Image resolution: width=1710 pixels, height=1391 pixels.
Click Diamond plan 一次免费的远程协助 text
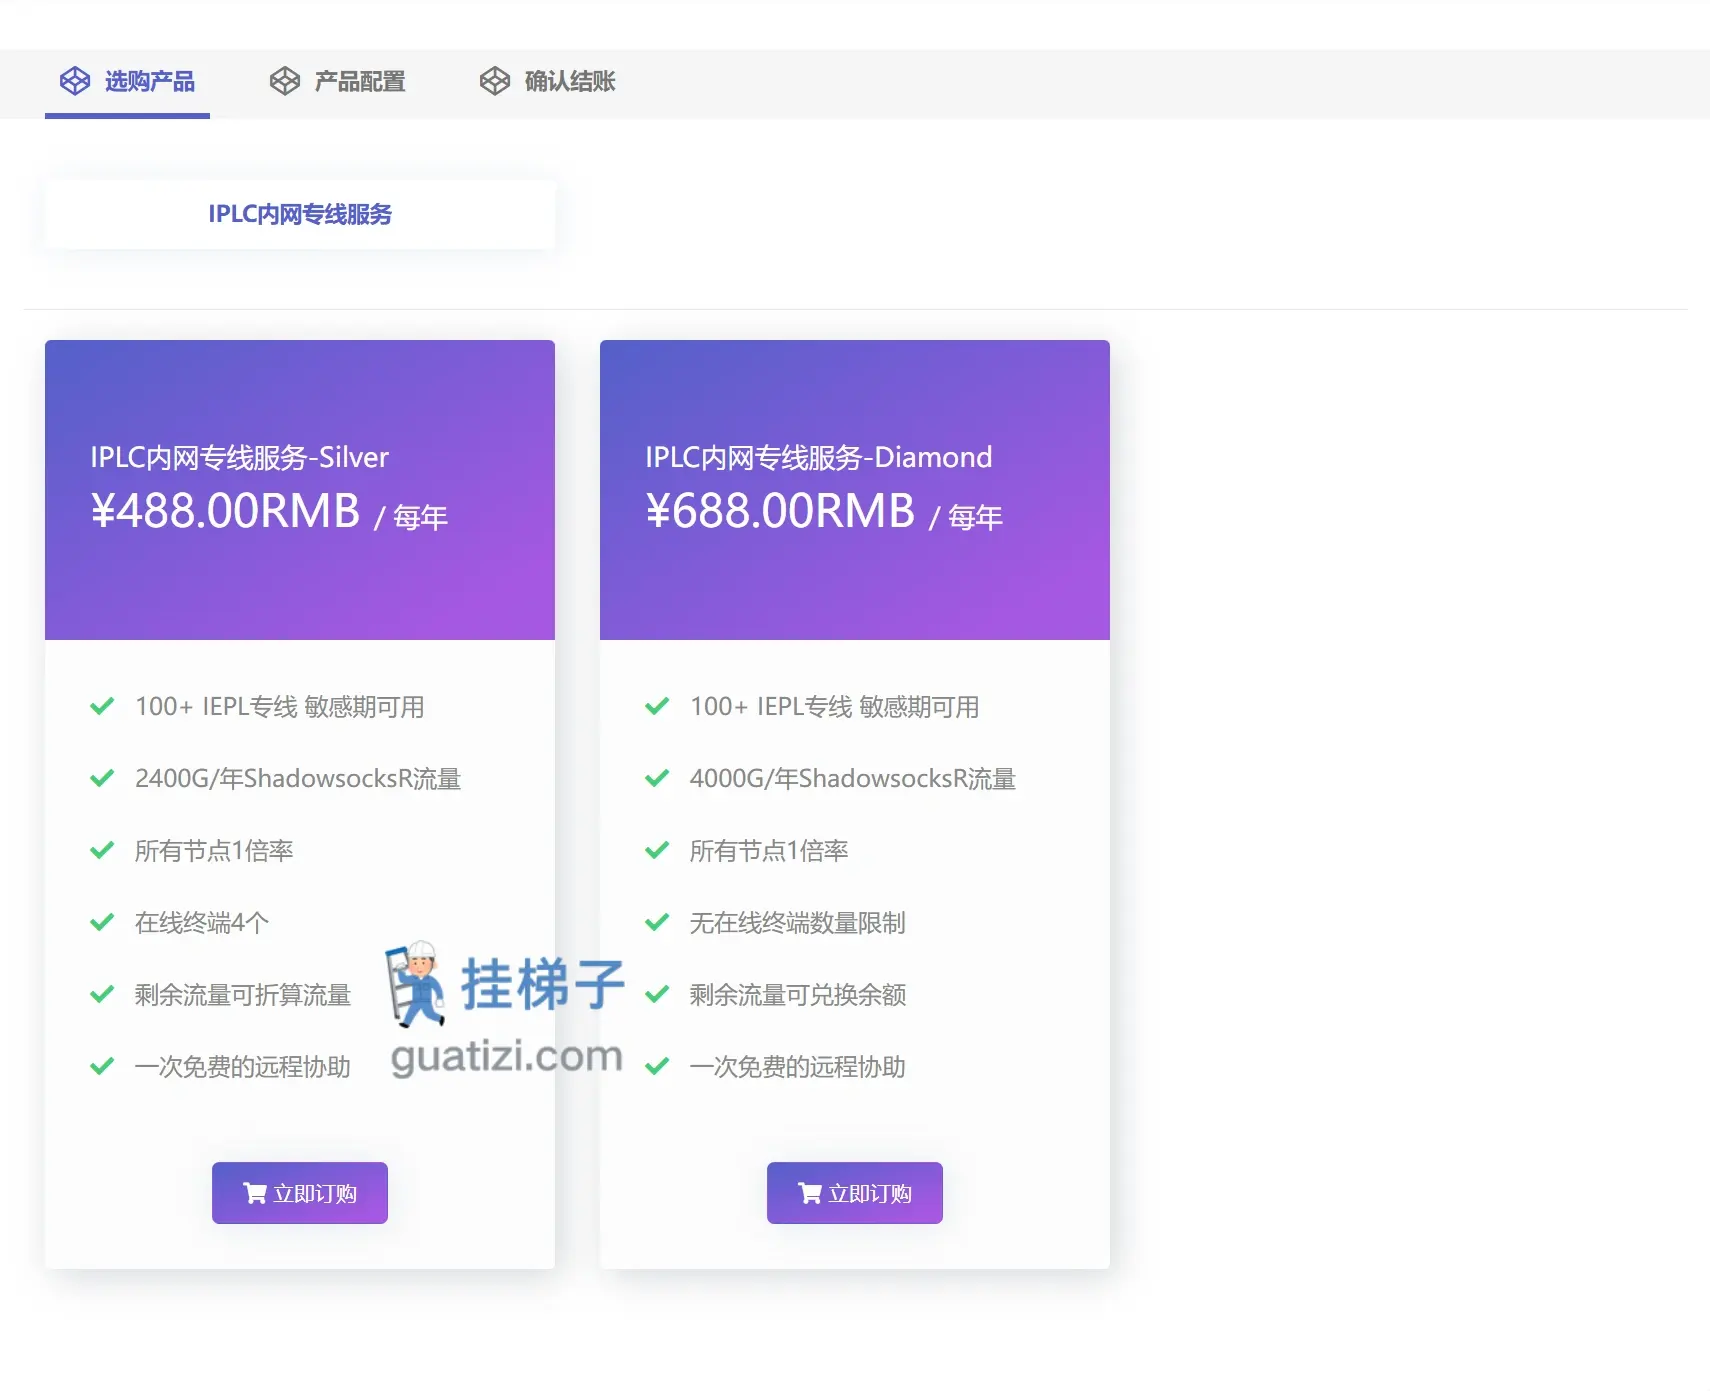(x=798, y=1067)
